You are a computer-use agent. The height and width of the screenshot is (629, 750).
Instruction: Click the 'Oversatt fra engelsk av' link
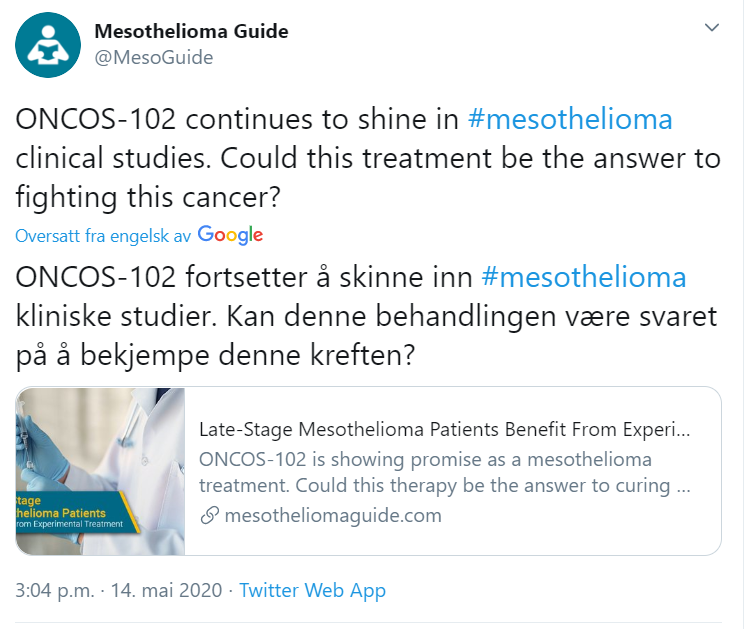[x=103, y=236]
